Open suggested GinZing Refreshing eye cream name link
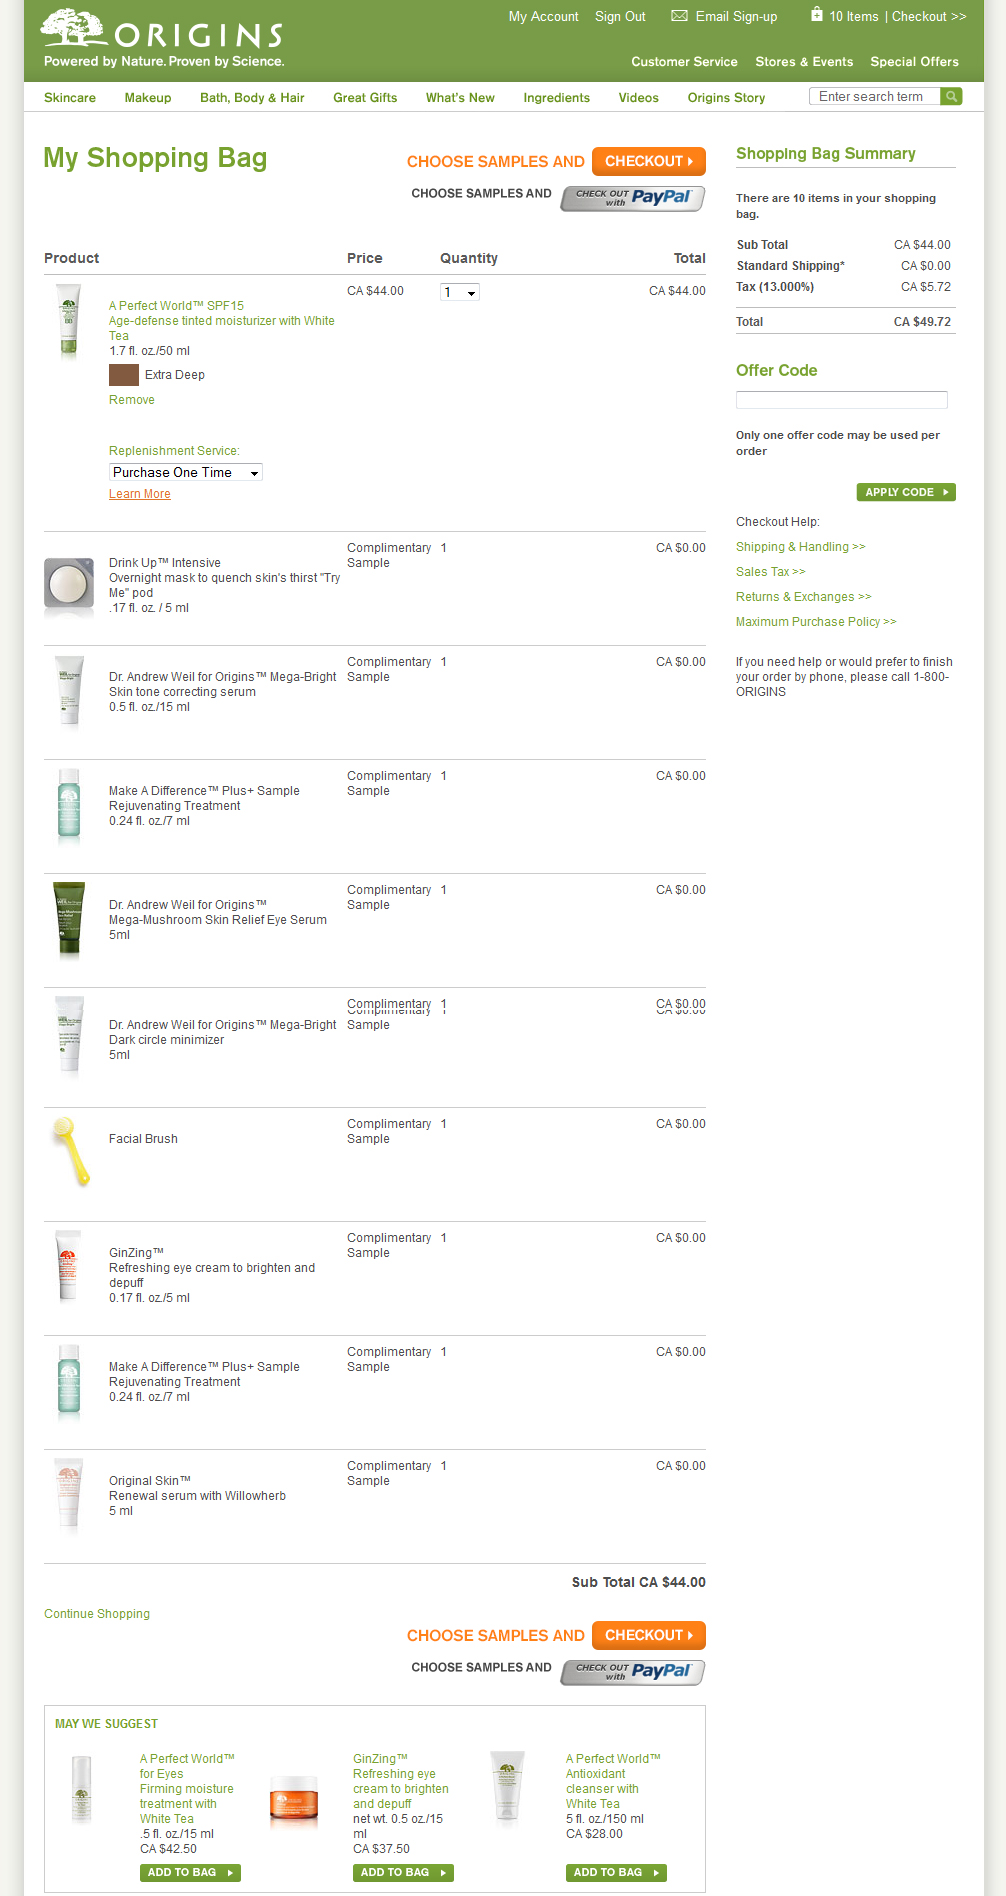 (401, 1782)
